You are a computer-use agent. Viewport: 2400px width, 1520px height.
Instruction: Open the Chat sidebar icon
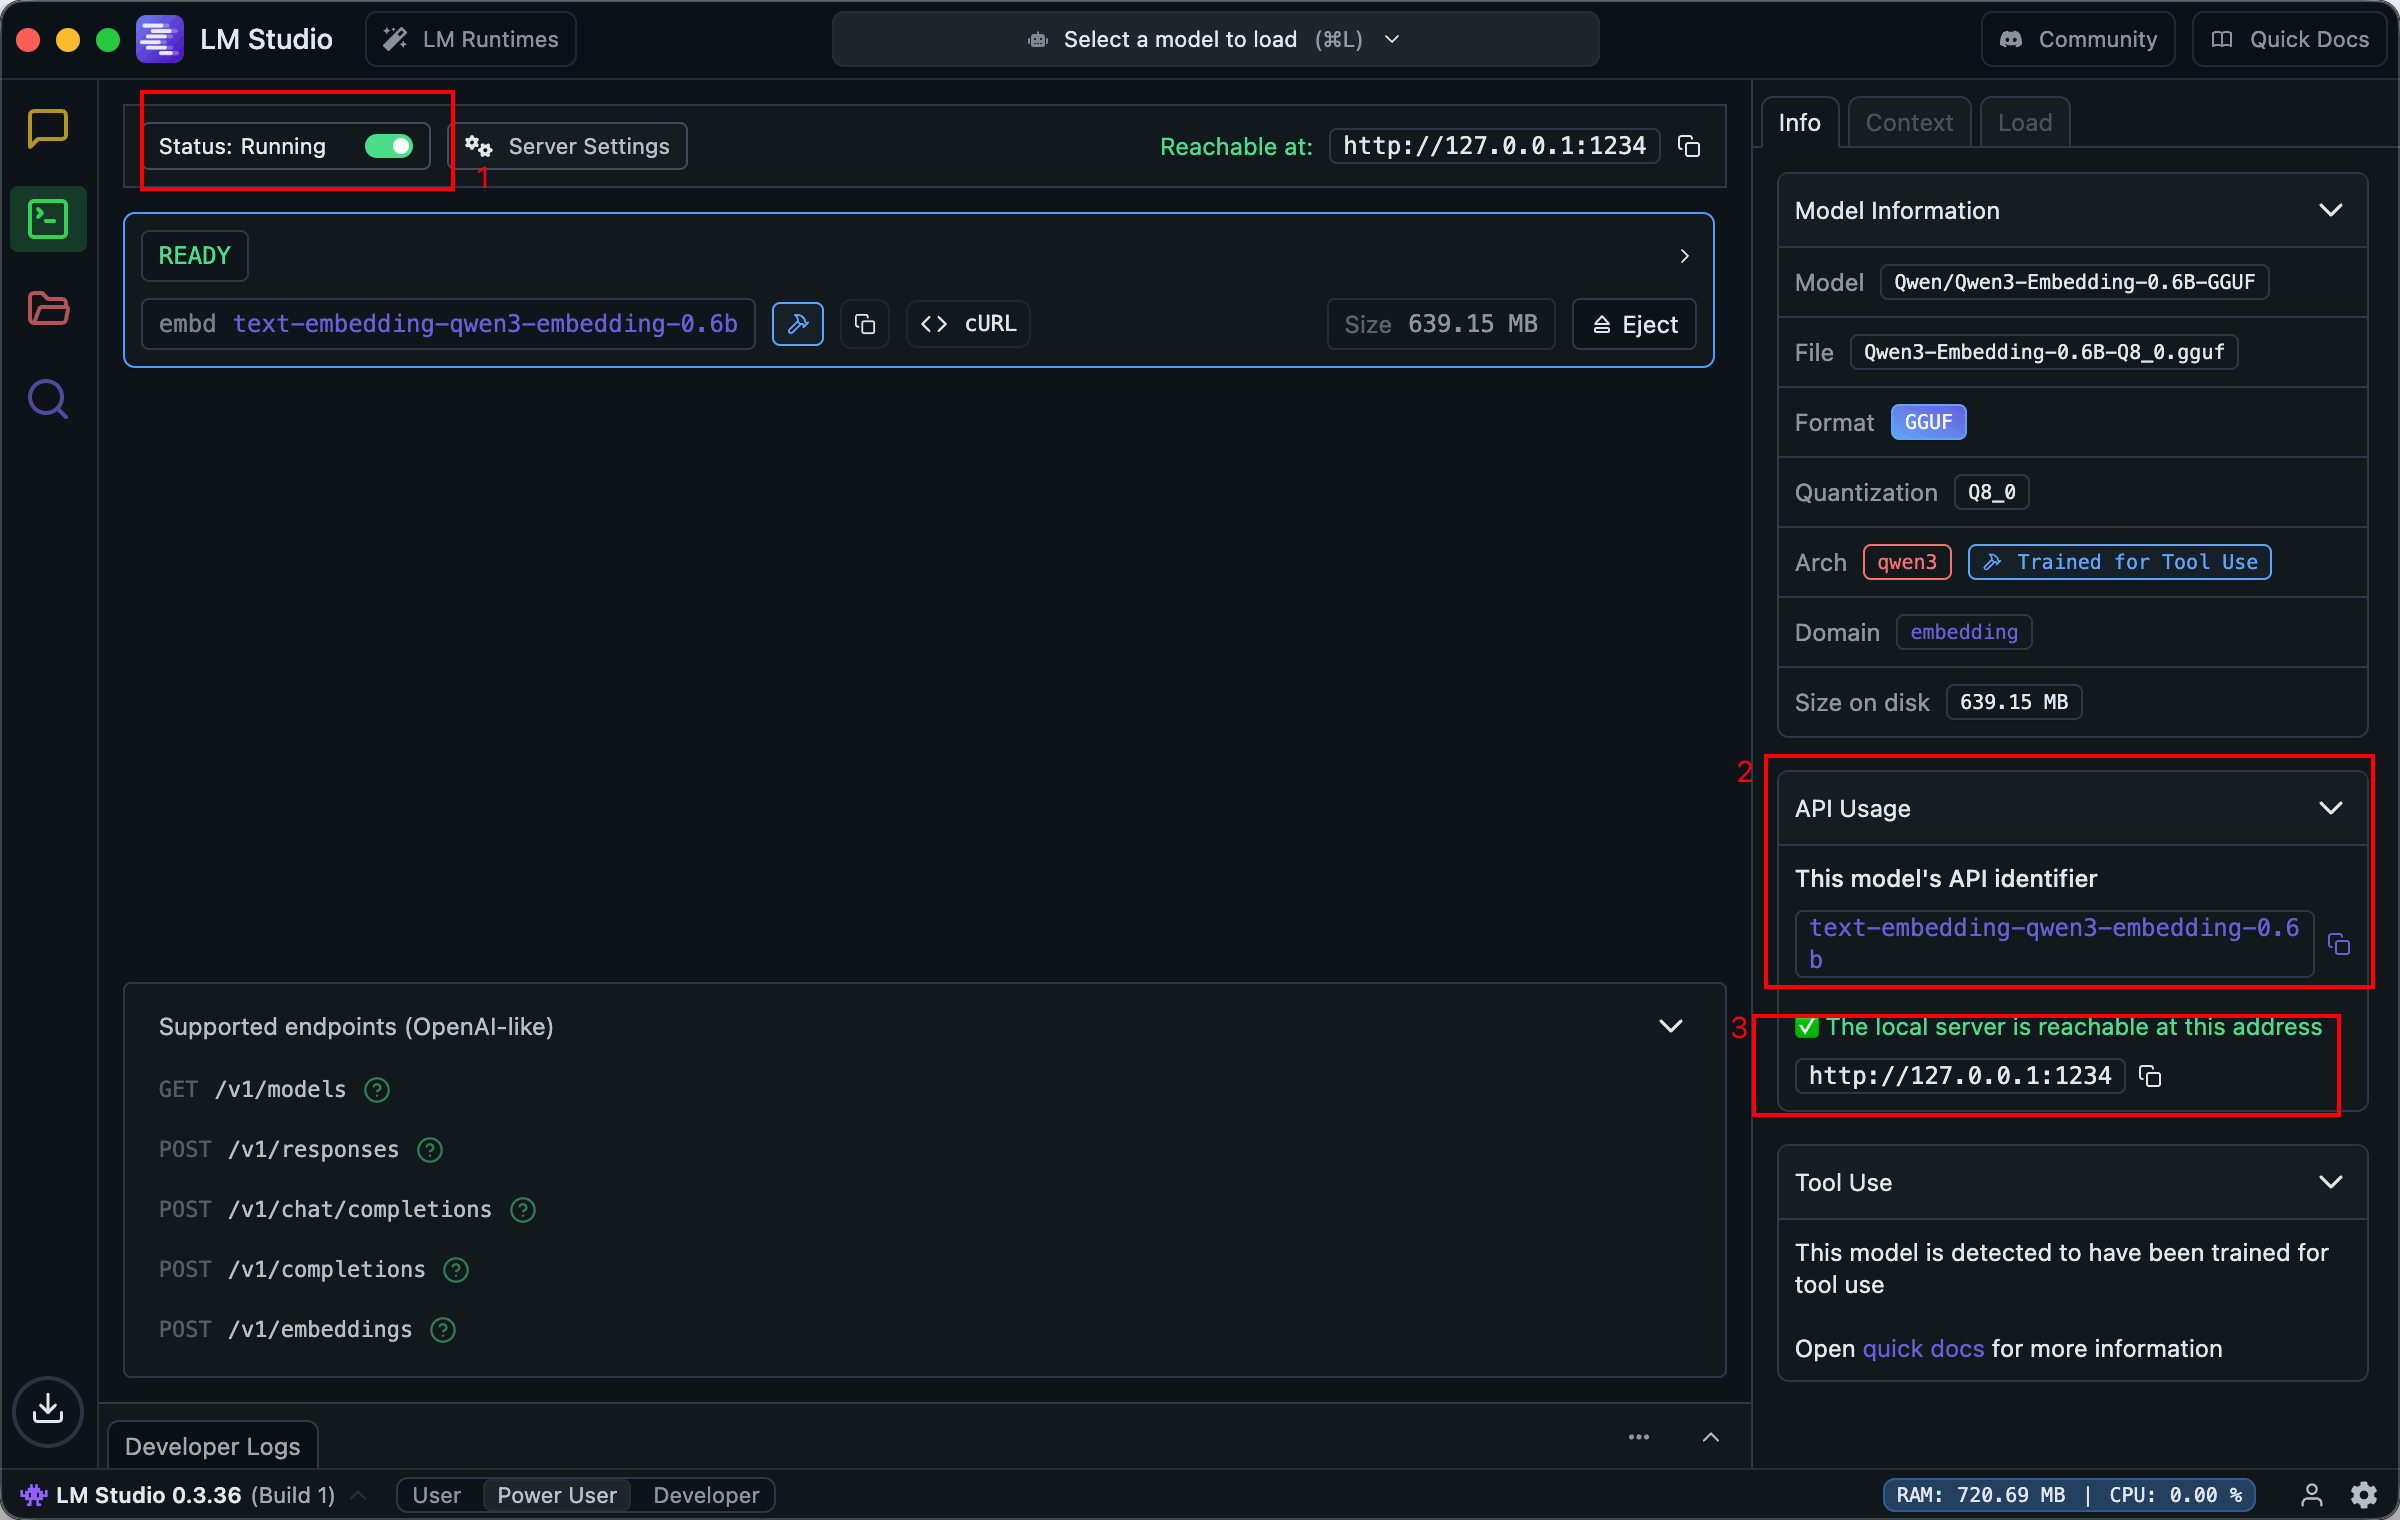pos(48,128)
